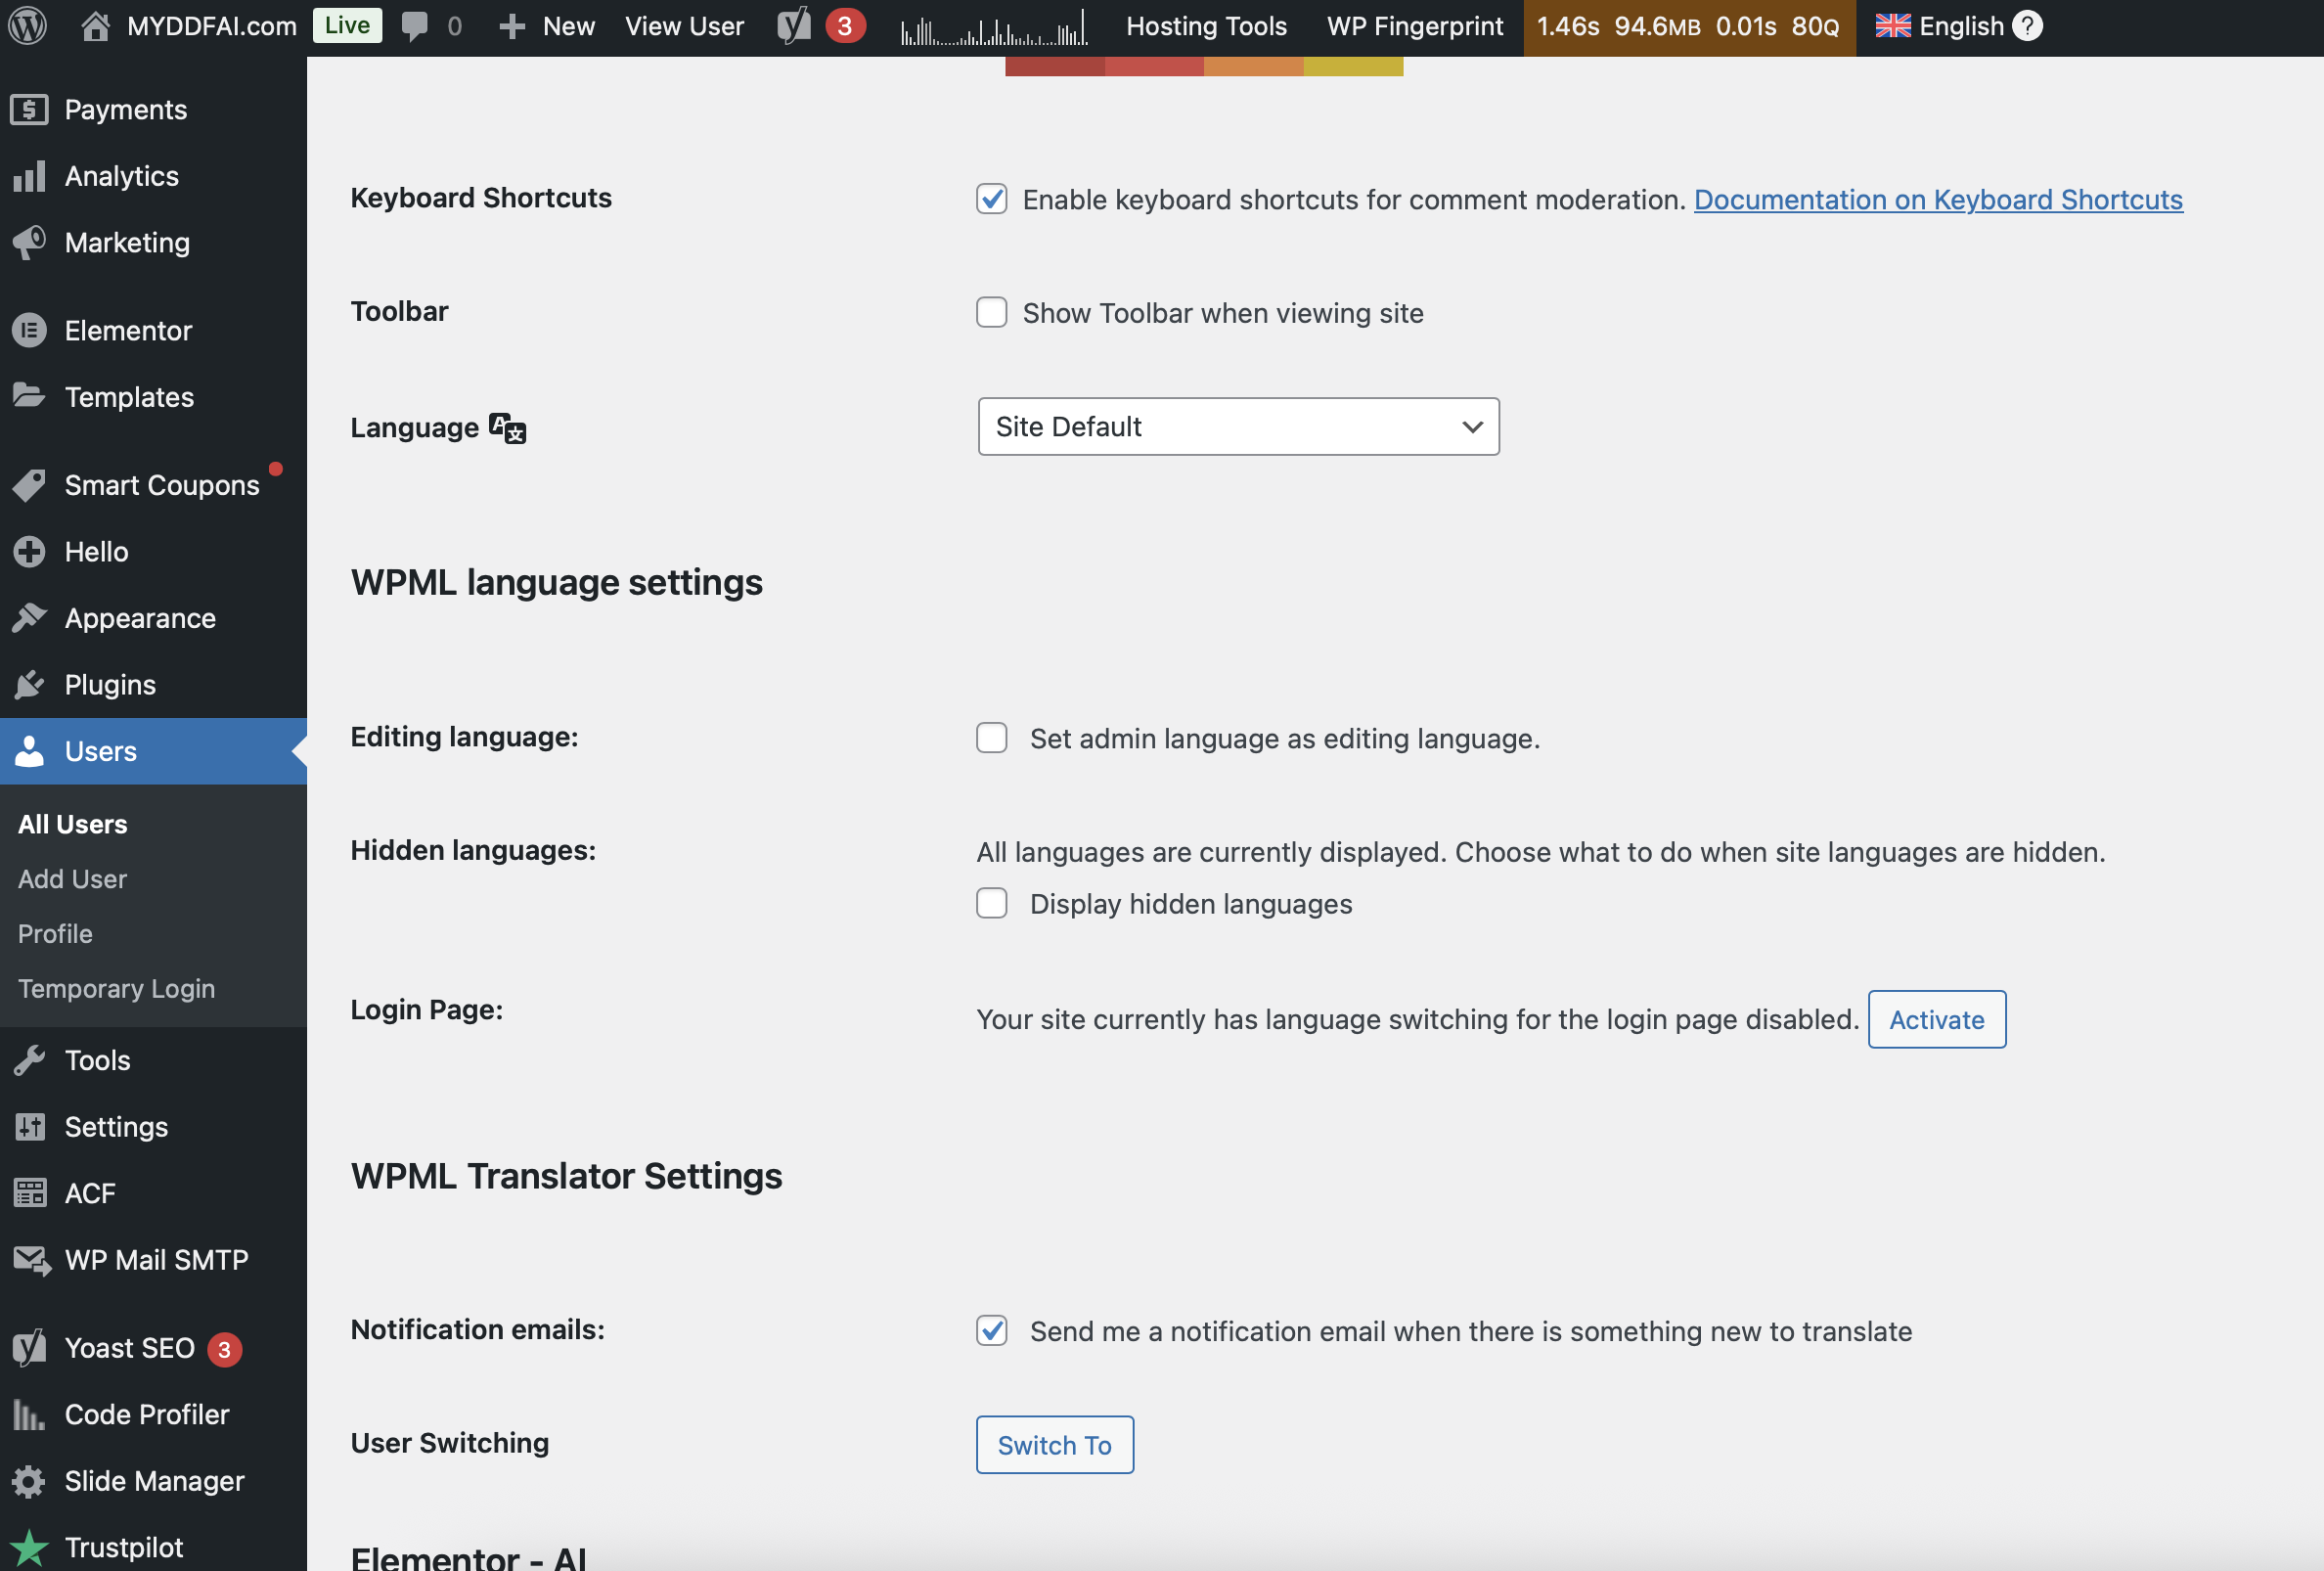Image resolution: width=2324 pixels, height=1571 pixels.
Task: Open the Yoast icon in admin bar
Action: point(794,26)
